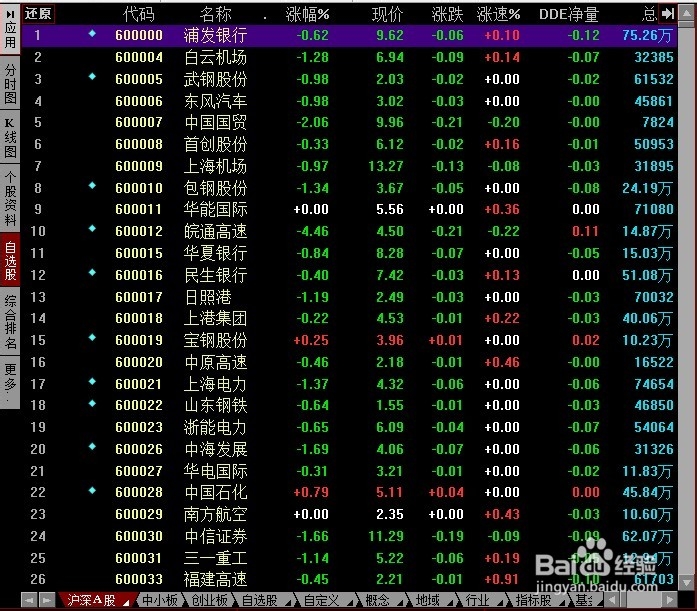Viewport: 697px width, 611px height.
Task: Click the diamond marker on 上海电力 row
Action: point(92,381)
